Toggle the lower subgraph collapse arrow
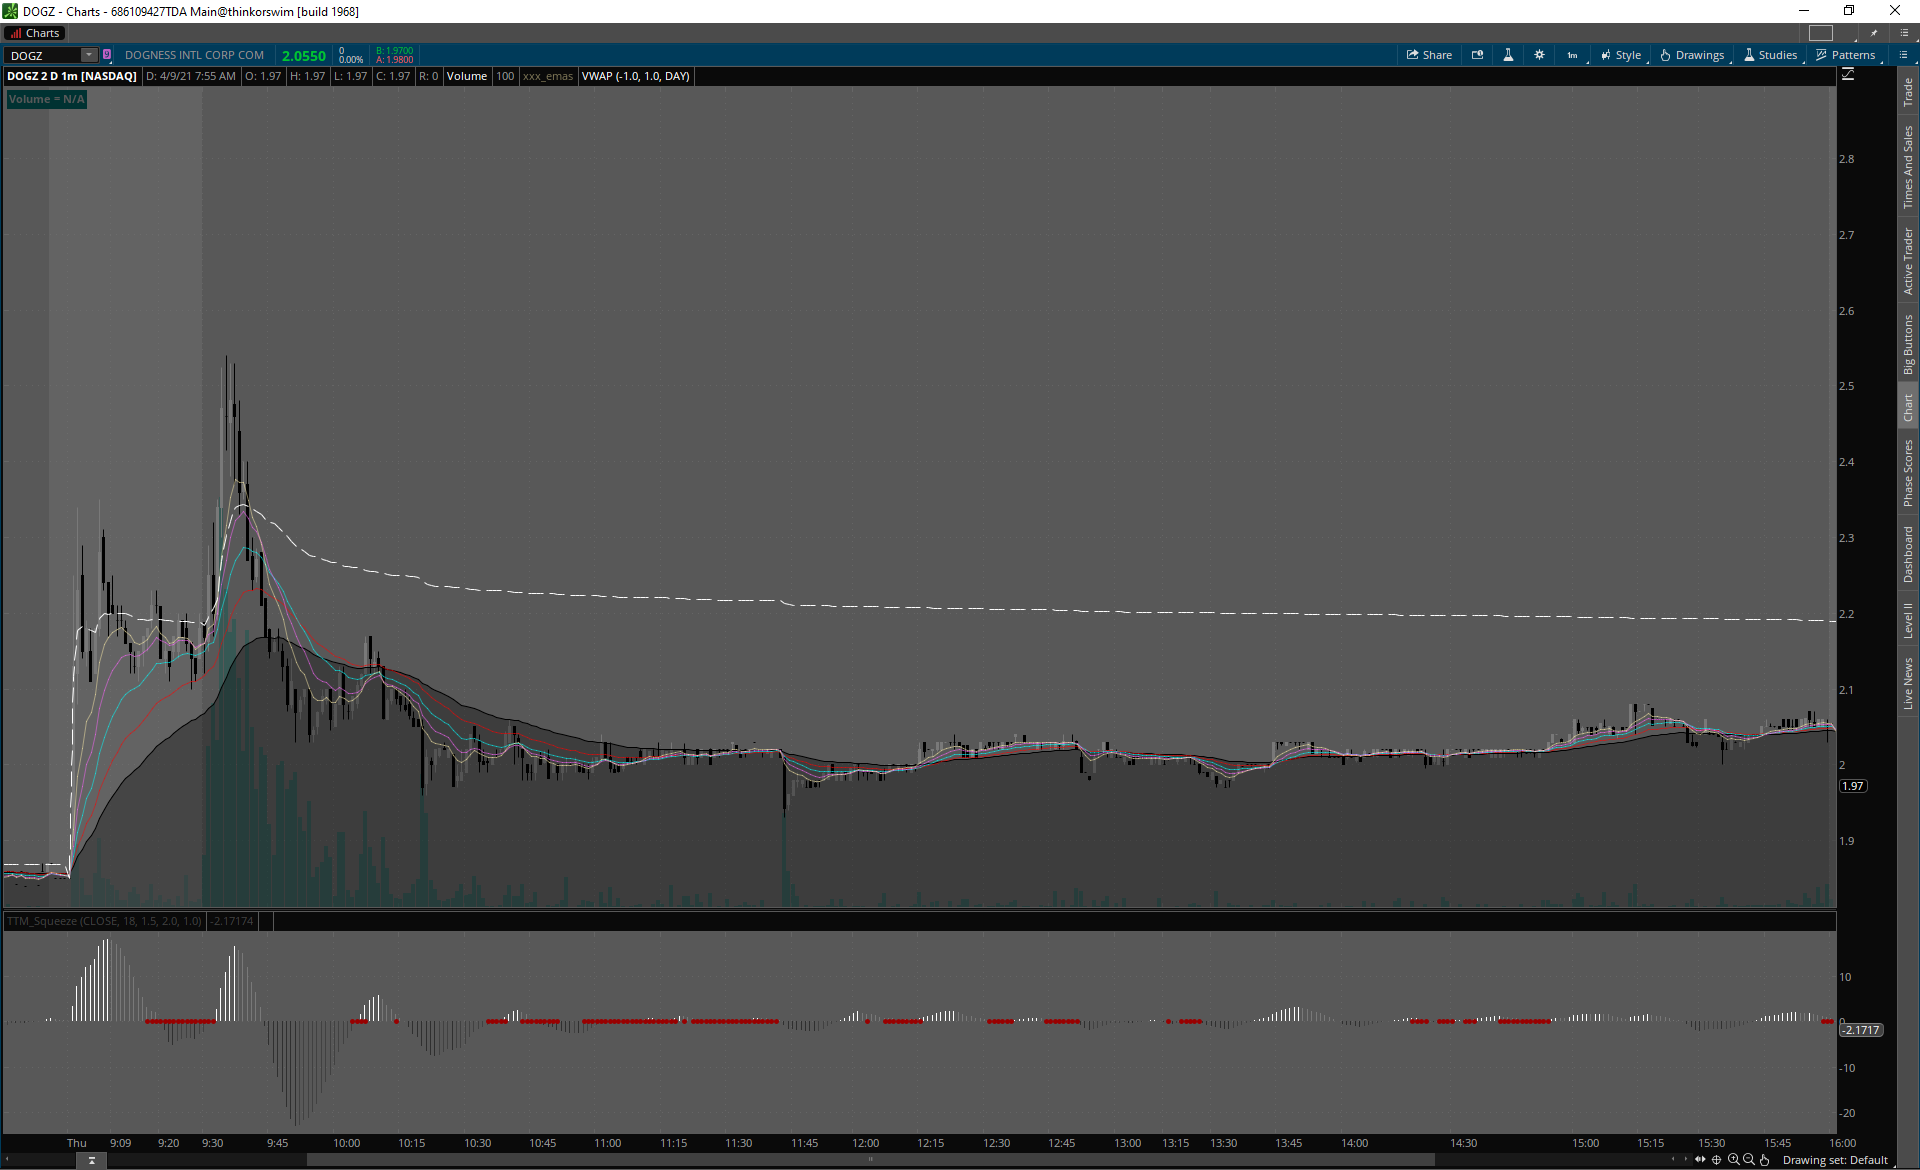Viewport: 1920px width, 1170px height. tap(91, 1160)
